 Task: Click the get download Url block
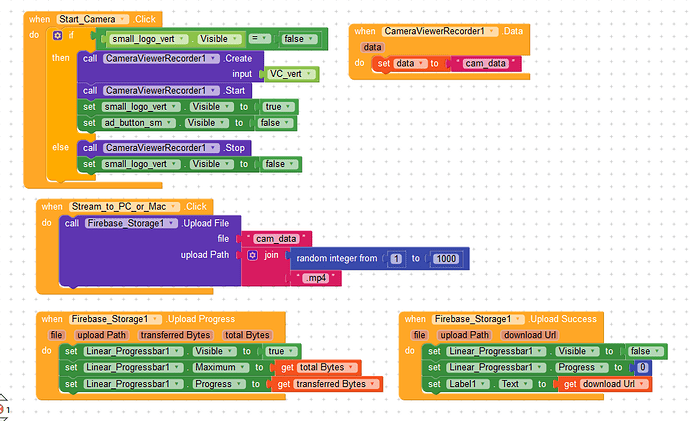606,384
